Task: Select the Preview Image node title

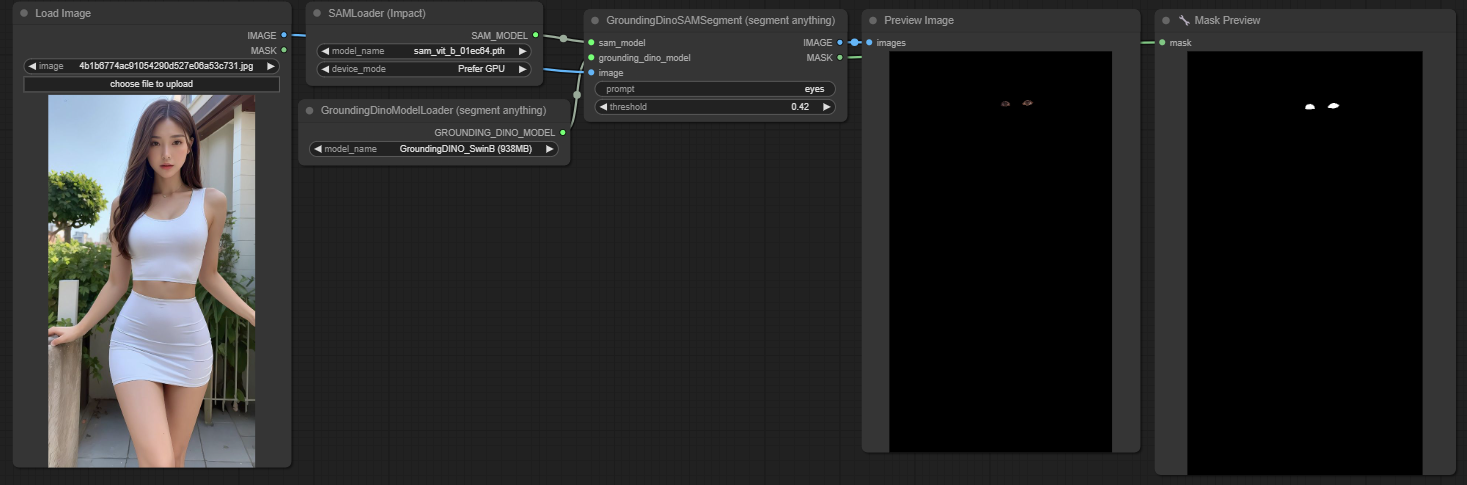Action: tap(919, 20)
